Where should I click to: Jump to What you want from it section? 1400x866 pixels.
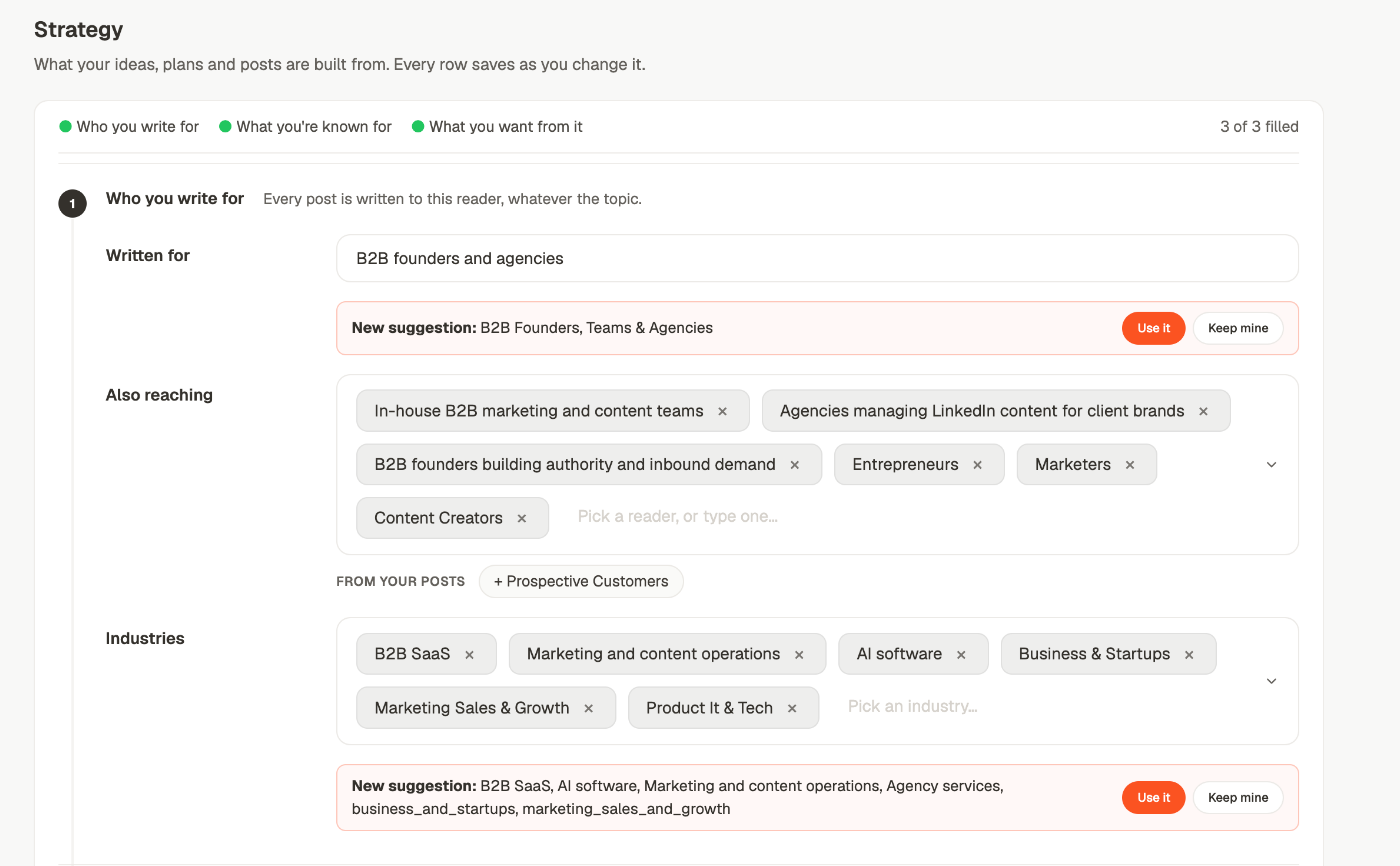coord(497,127)
